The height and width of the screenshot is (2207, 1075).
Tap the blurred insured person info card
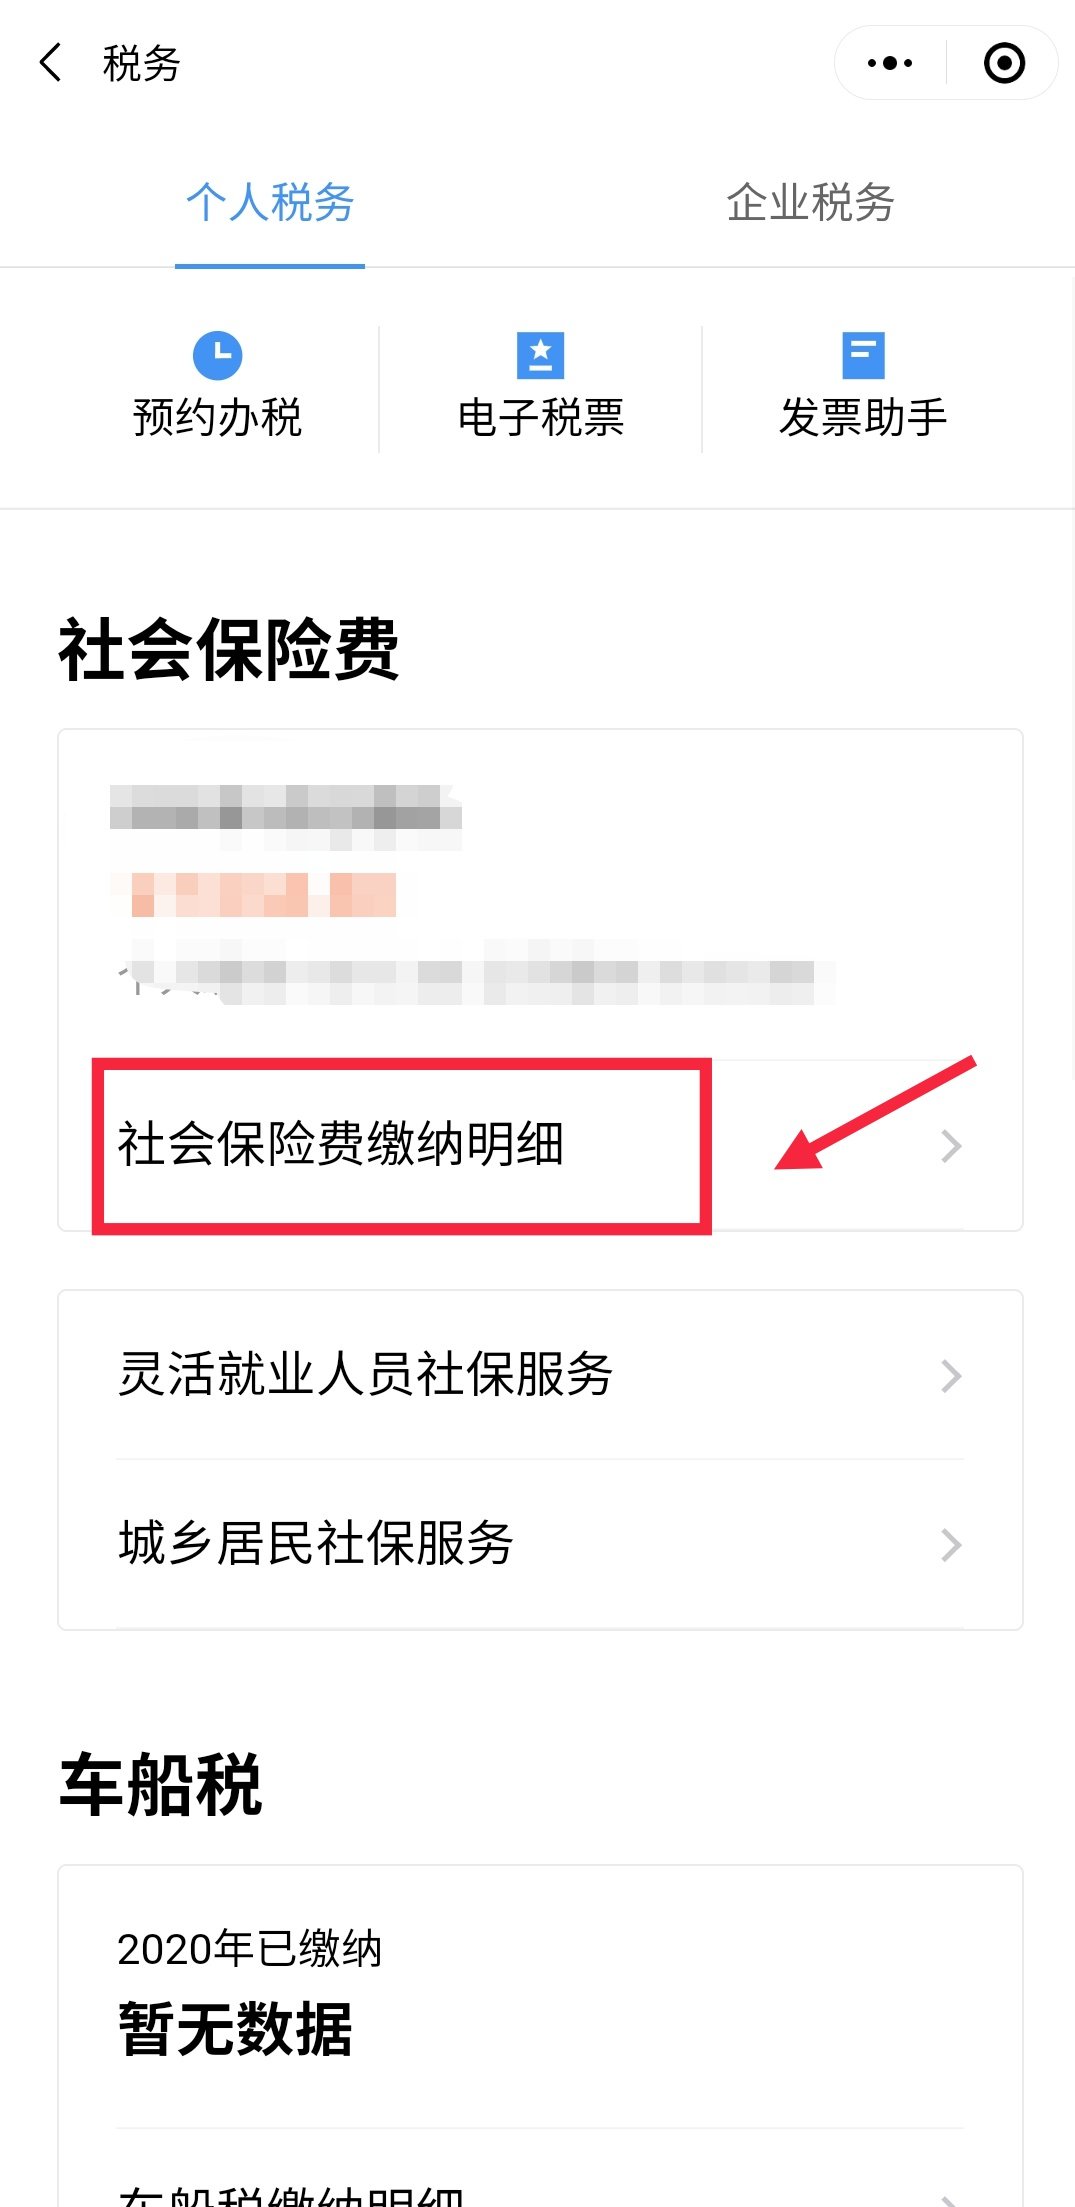(540, 894)
